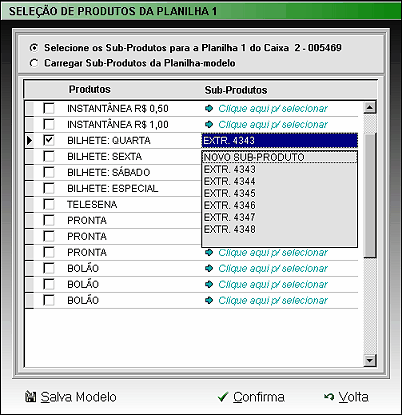Viewport: 402px width, 415px height.
Task: Select EXTR. 4348 from the sub-product list
Action: coord(280,229)
